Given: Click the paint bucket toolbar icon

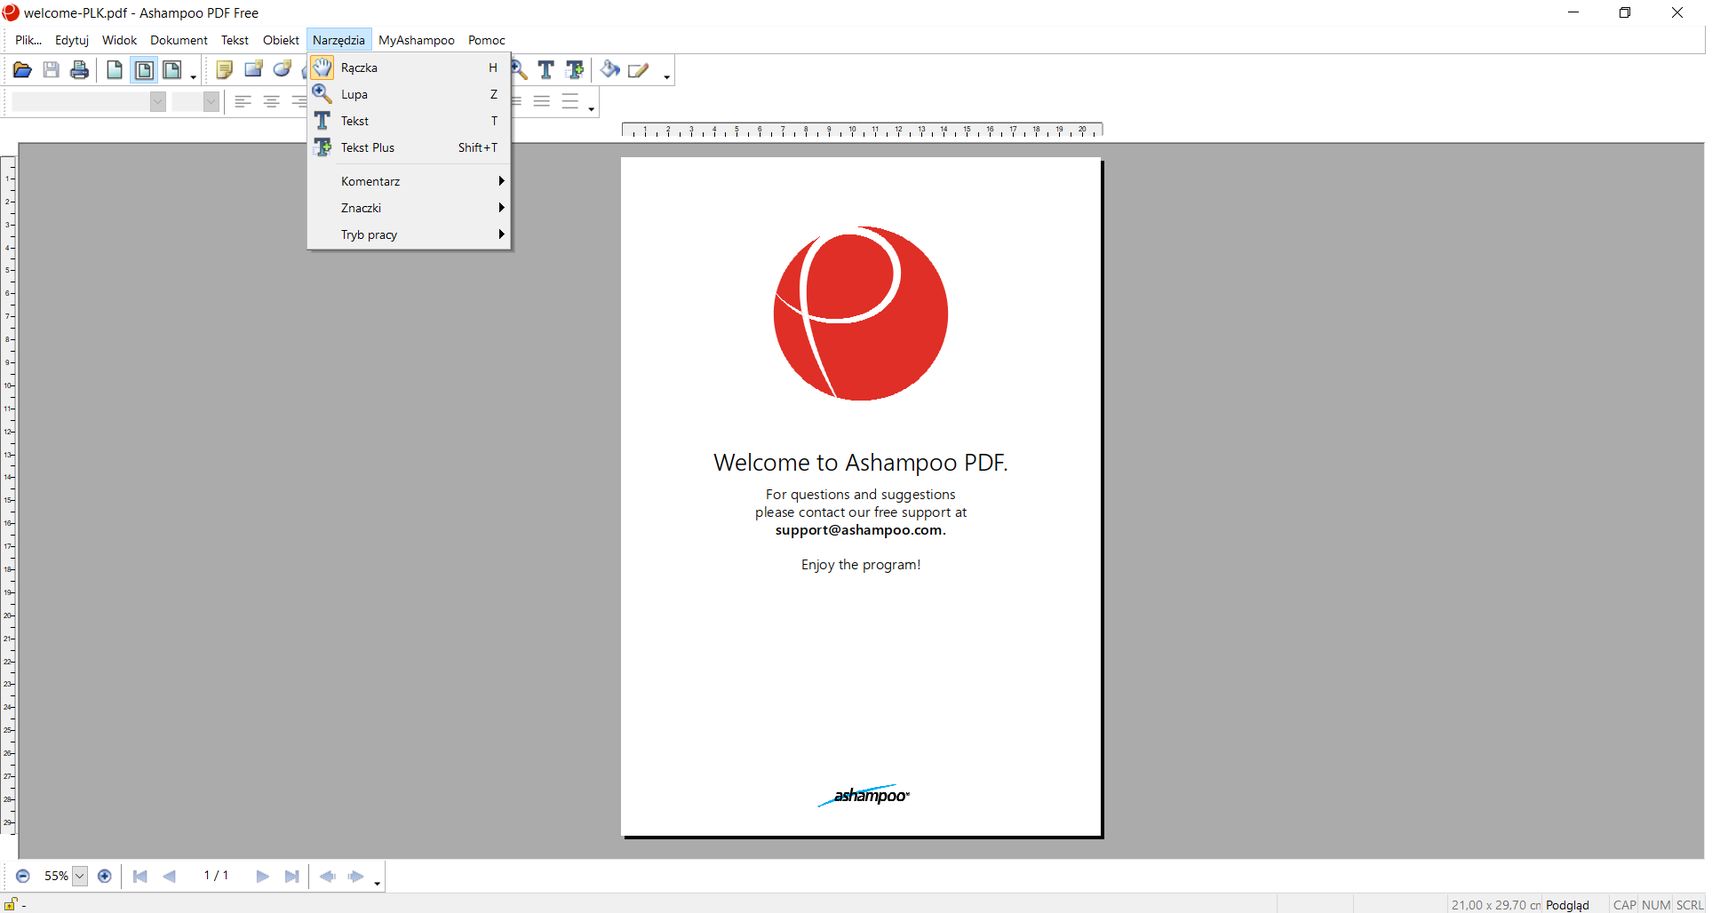Looking at the screenshot, I should (x=610, y=70).
